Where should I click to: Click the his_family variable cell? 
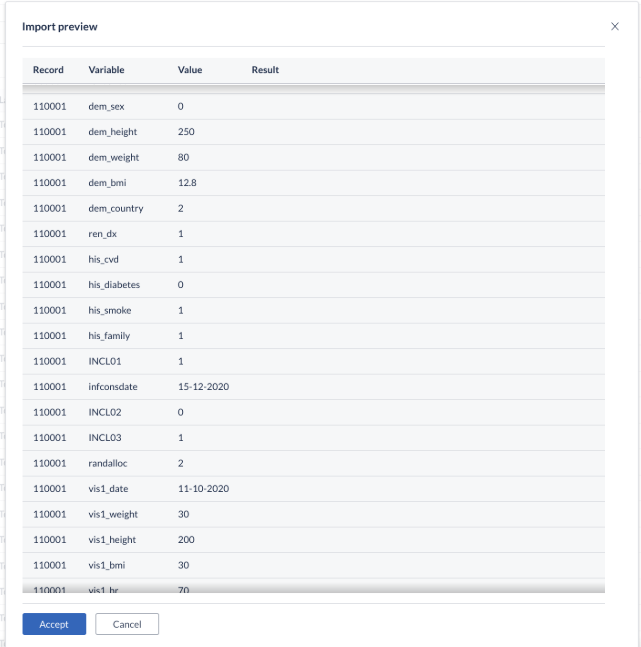109,336
